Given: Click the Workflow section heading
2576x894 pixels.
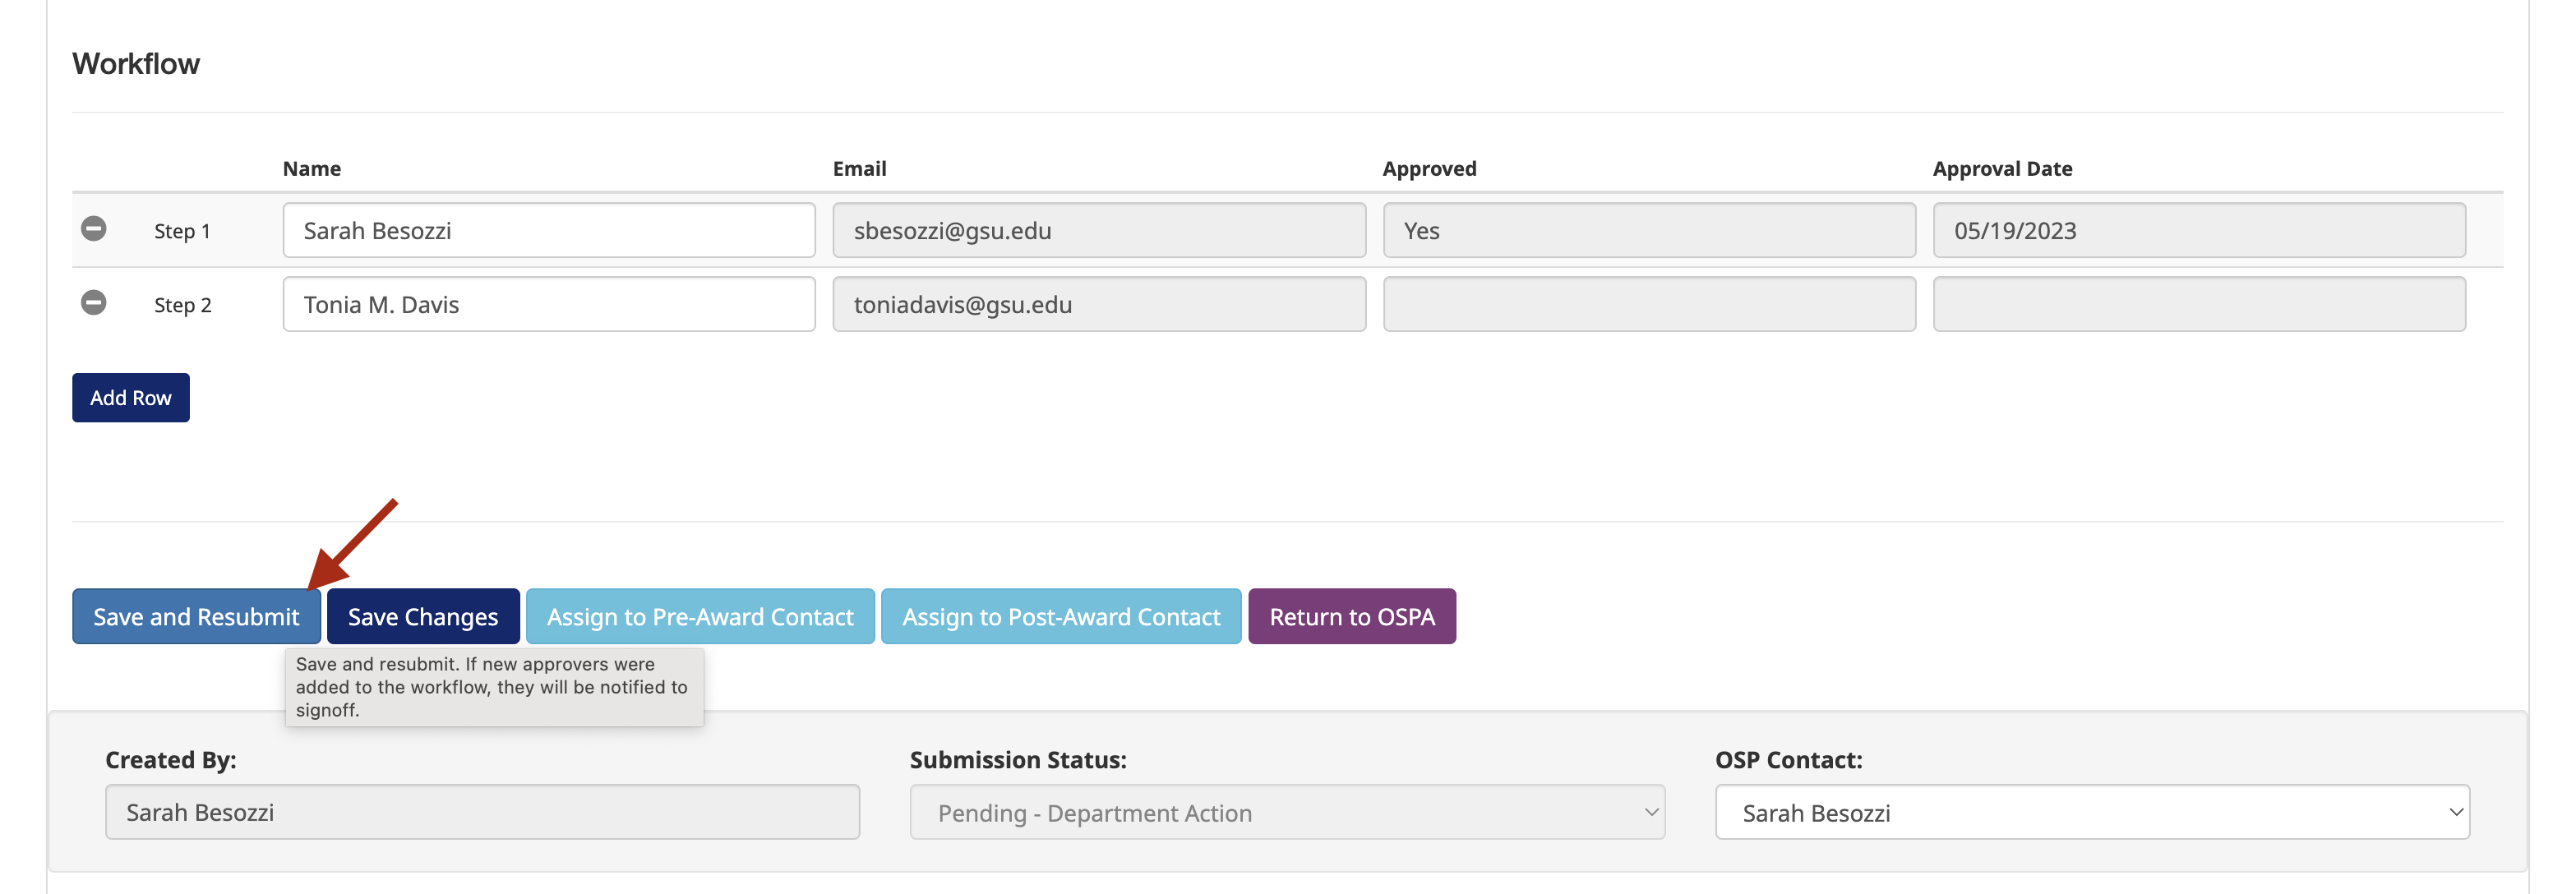Looking at the screenshot, I should tap(136, 64).
